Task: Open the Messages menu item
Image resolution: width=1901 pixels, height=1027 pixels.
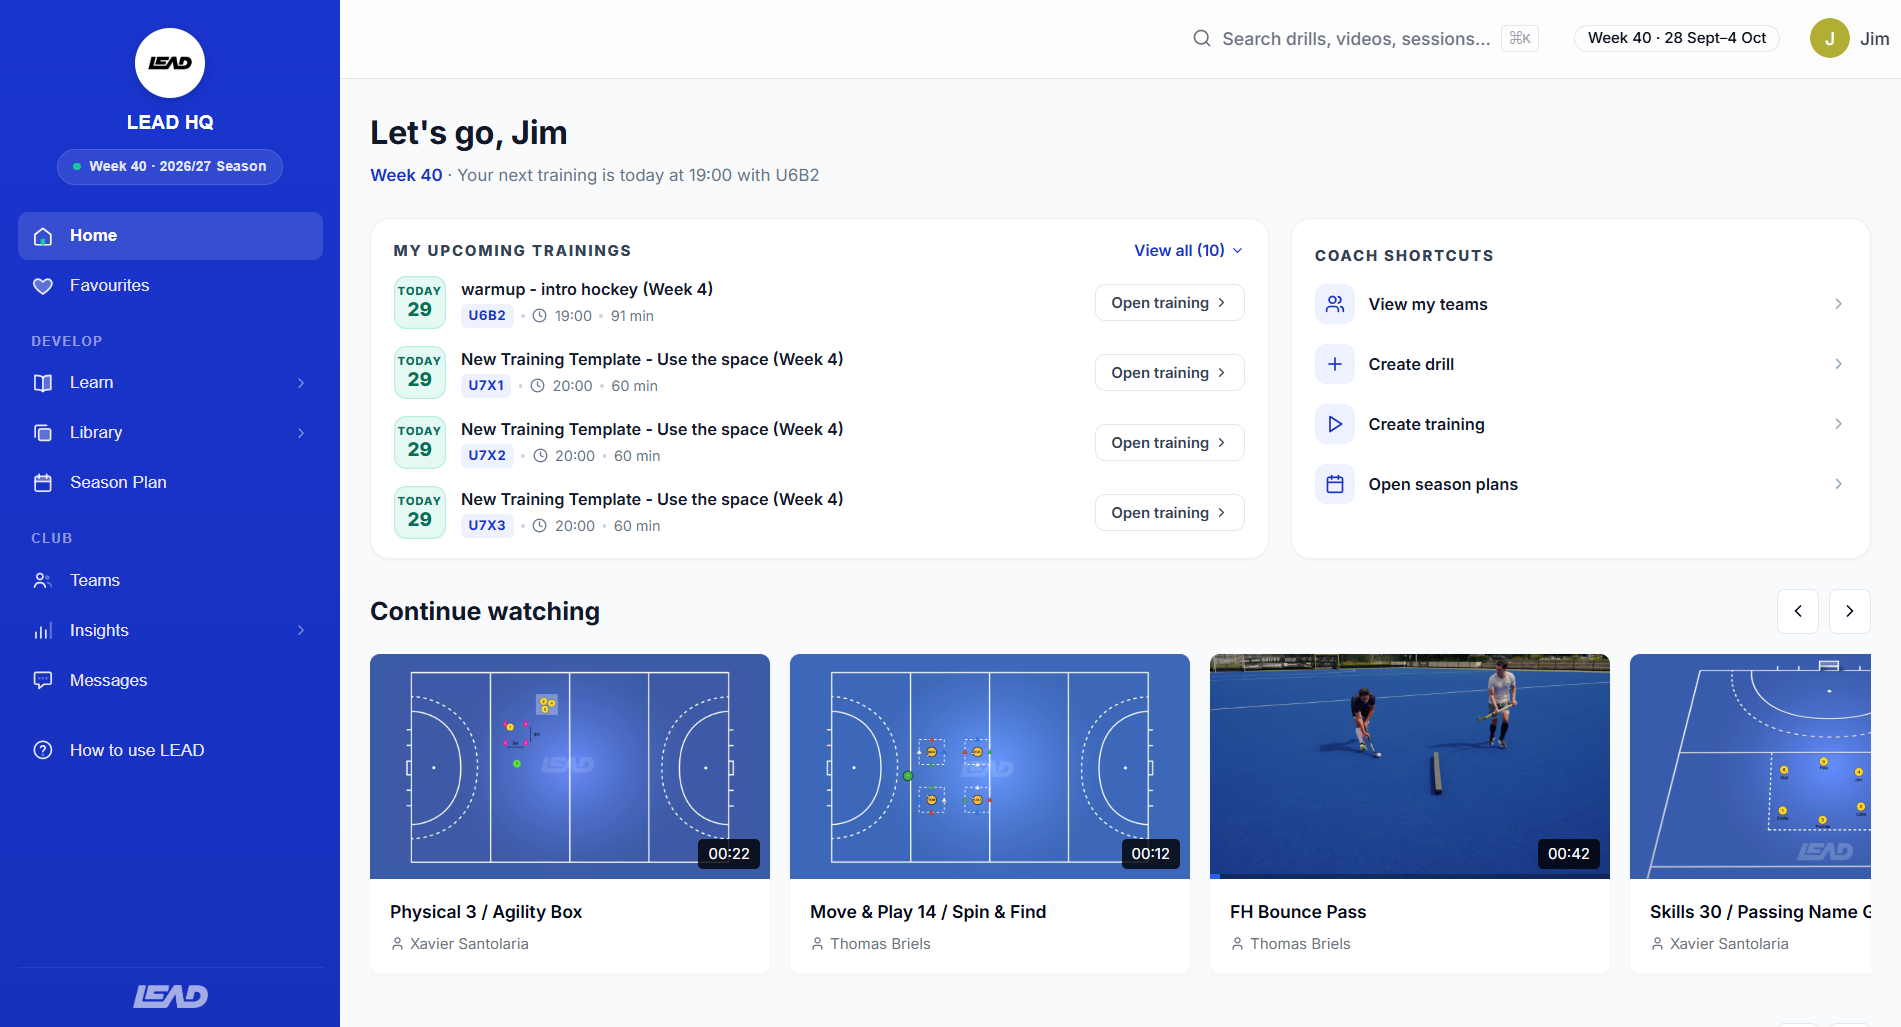Action: (170, 681)
